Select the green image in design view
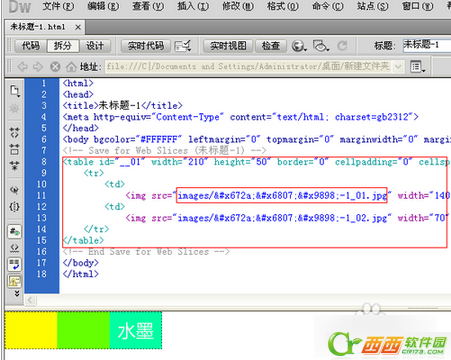 [83, 330]
